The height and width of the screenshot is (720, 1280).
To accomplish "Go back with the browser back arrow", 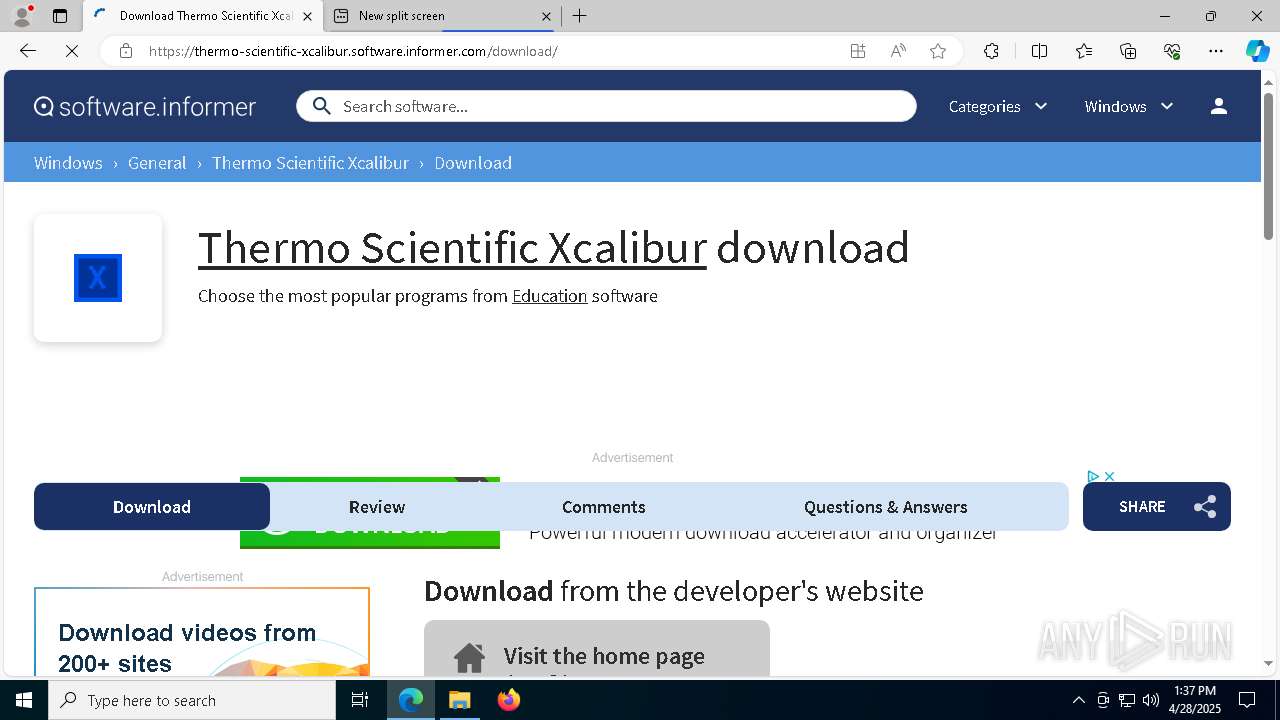I will [28, 51].
